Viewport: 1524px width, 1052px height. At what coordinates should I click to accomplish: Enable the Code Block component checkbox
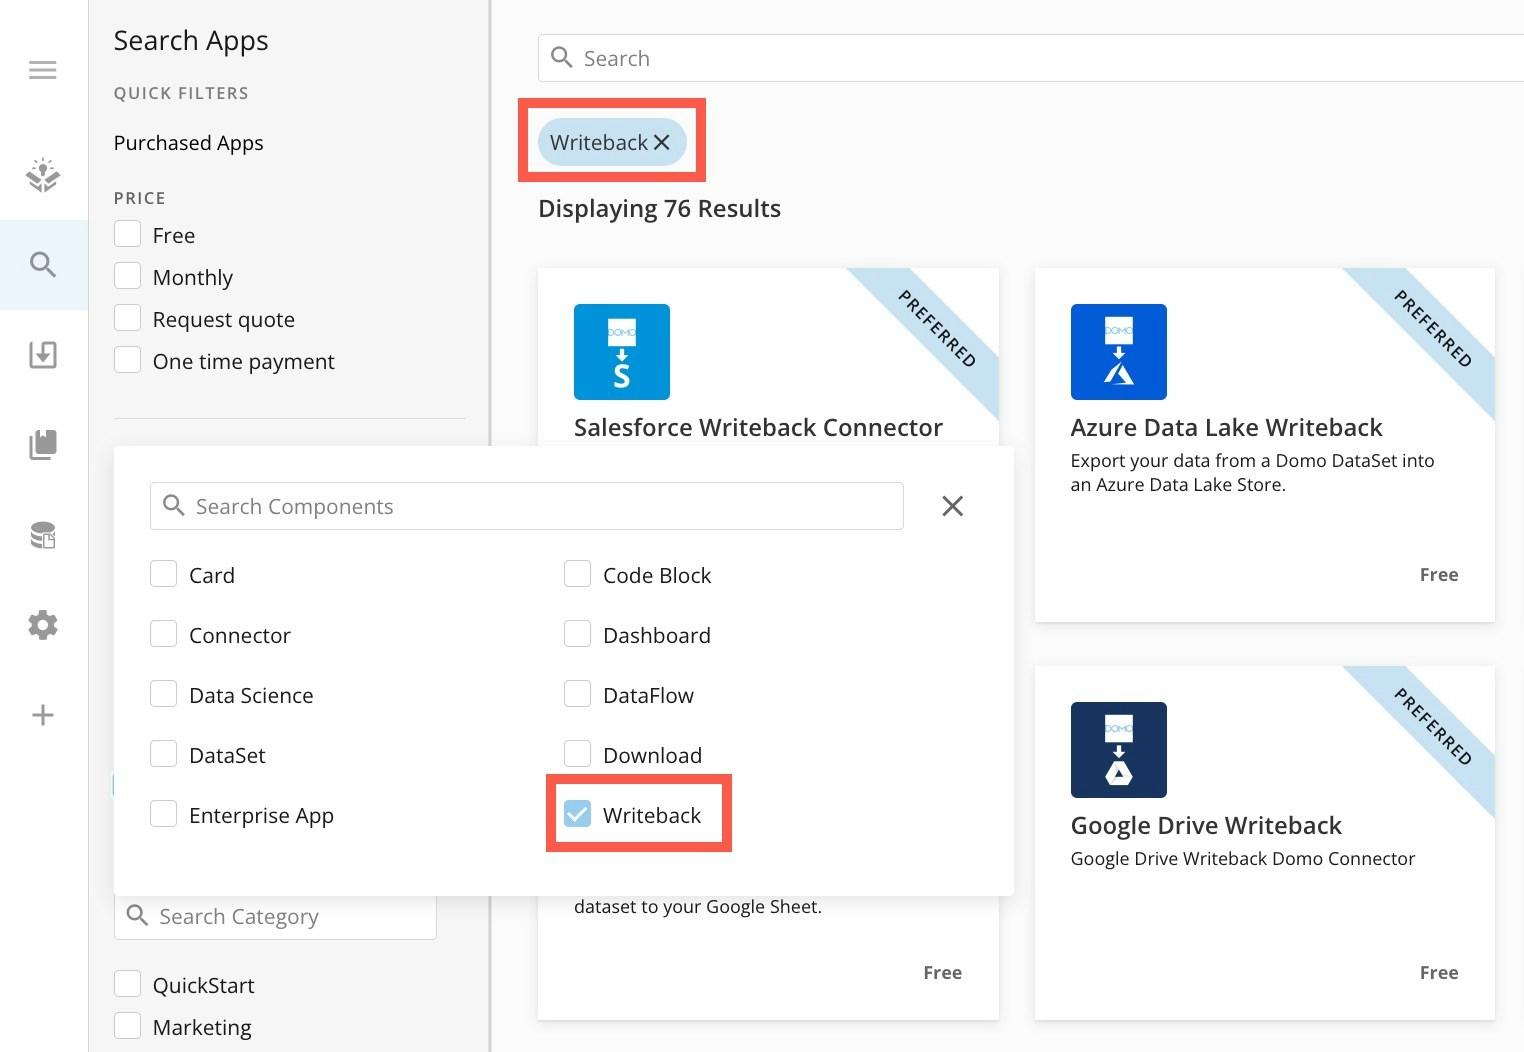[577, 574]
